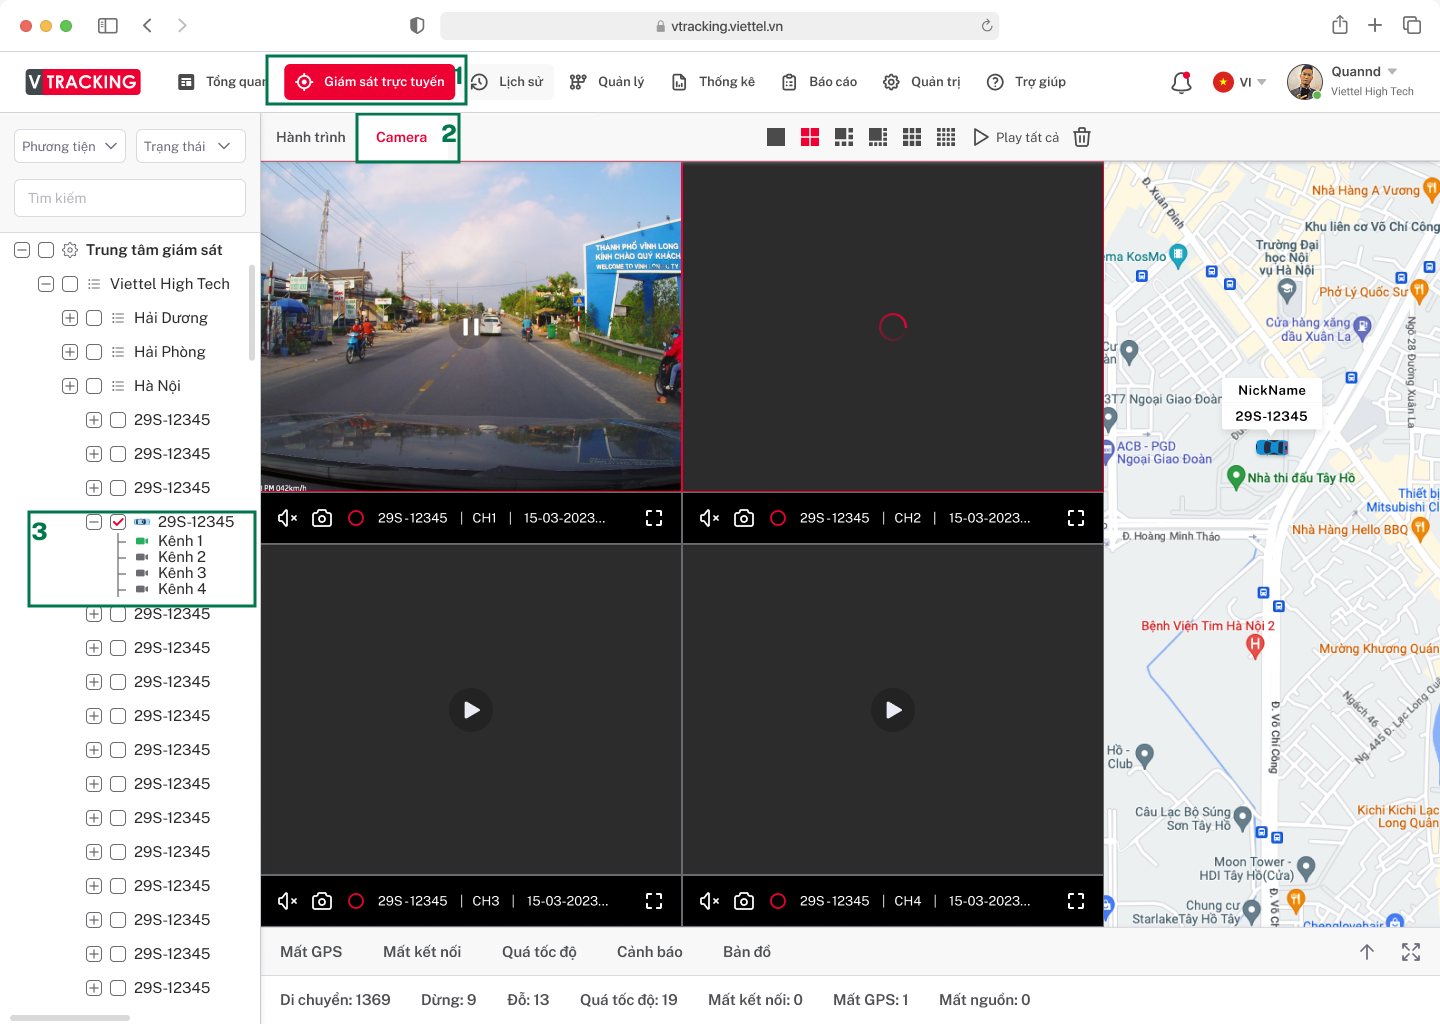Expand bottom panel to fullscreen

coord(1411,952)
